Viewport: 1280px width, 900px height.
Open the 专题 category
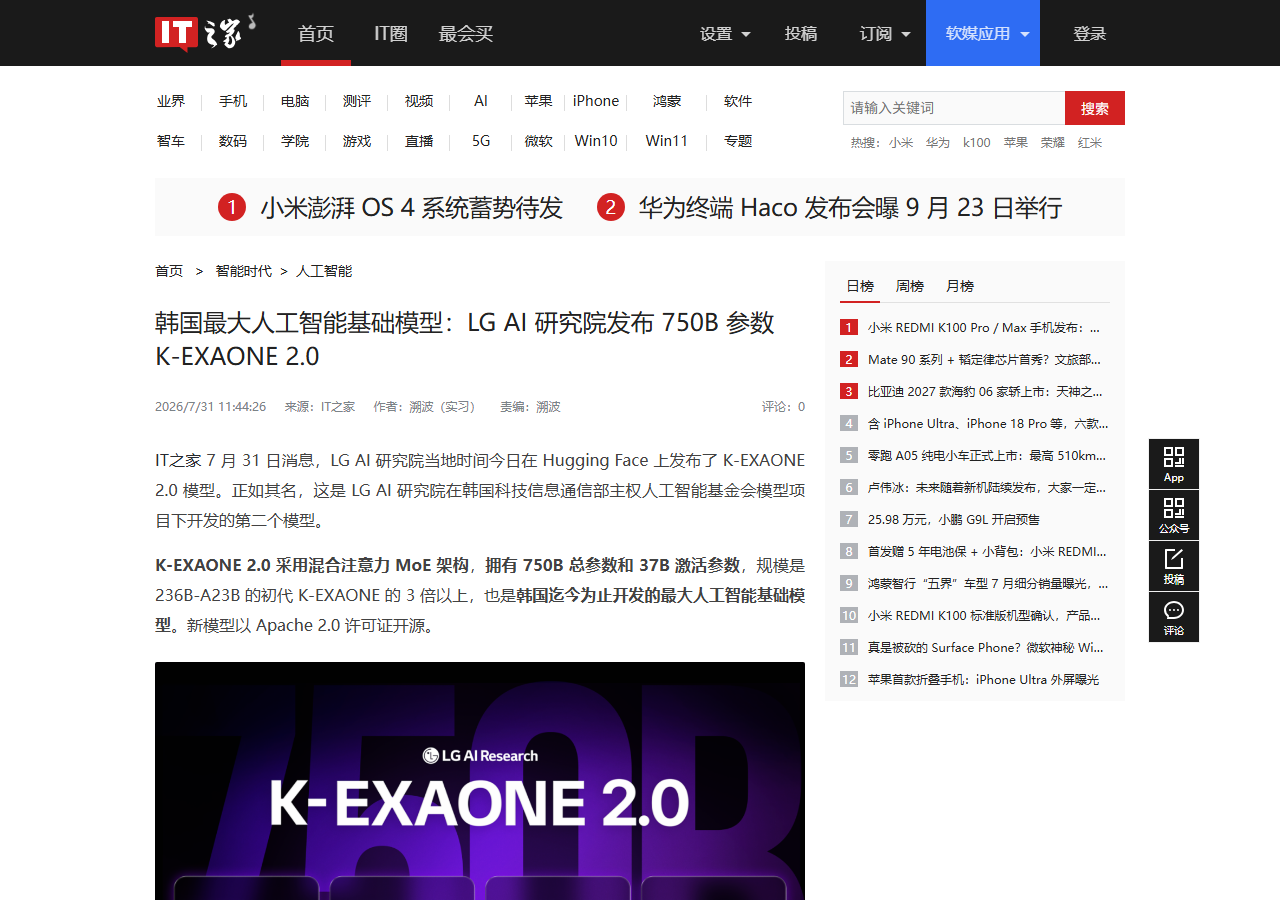tap(738, 141)
